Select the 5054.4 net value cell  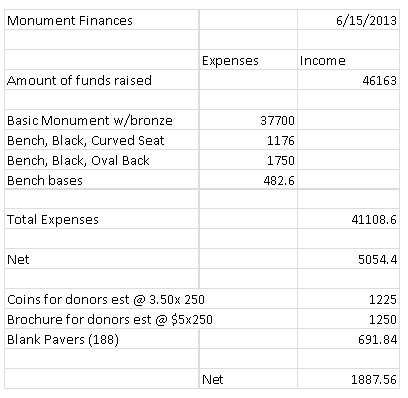348,259
